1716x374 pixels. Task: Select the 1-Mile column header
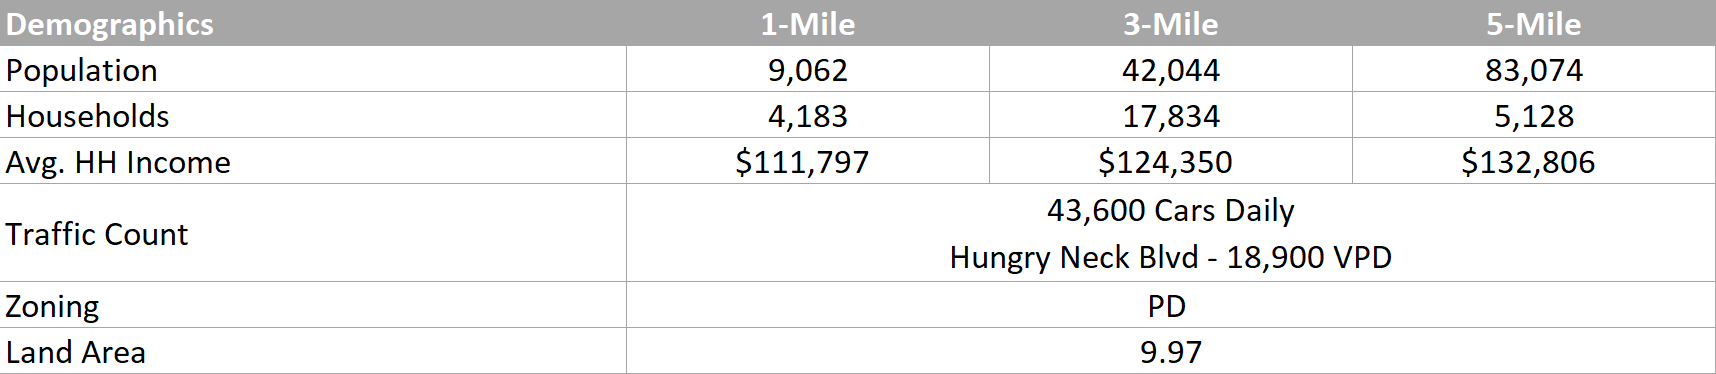pos(808,23)
